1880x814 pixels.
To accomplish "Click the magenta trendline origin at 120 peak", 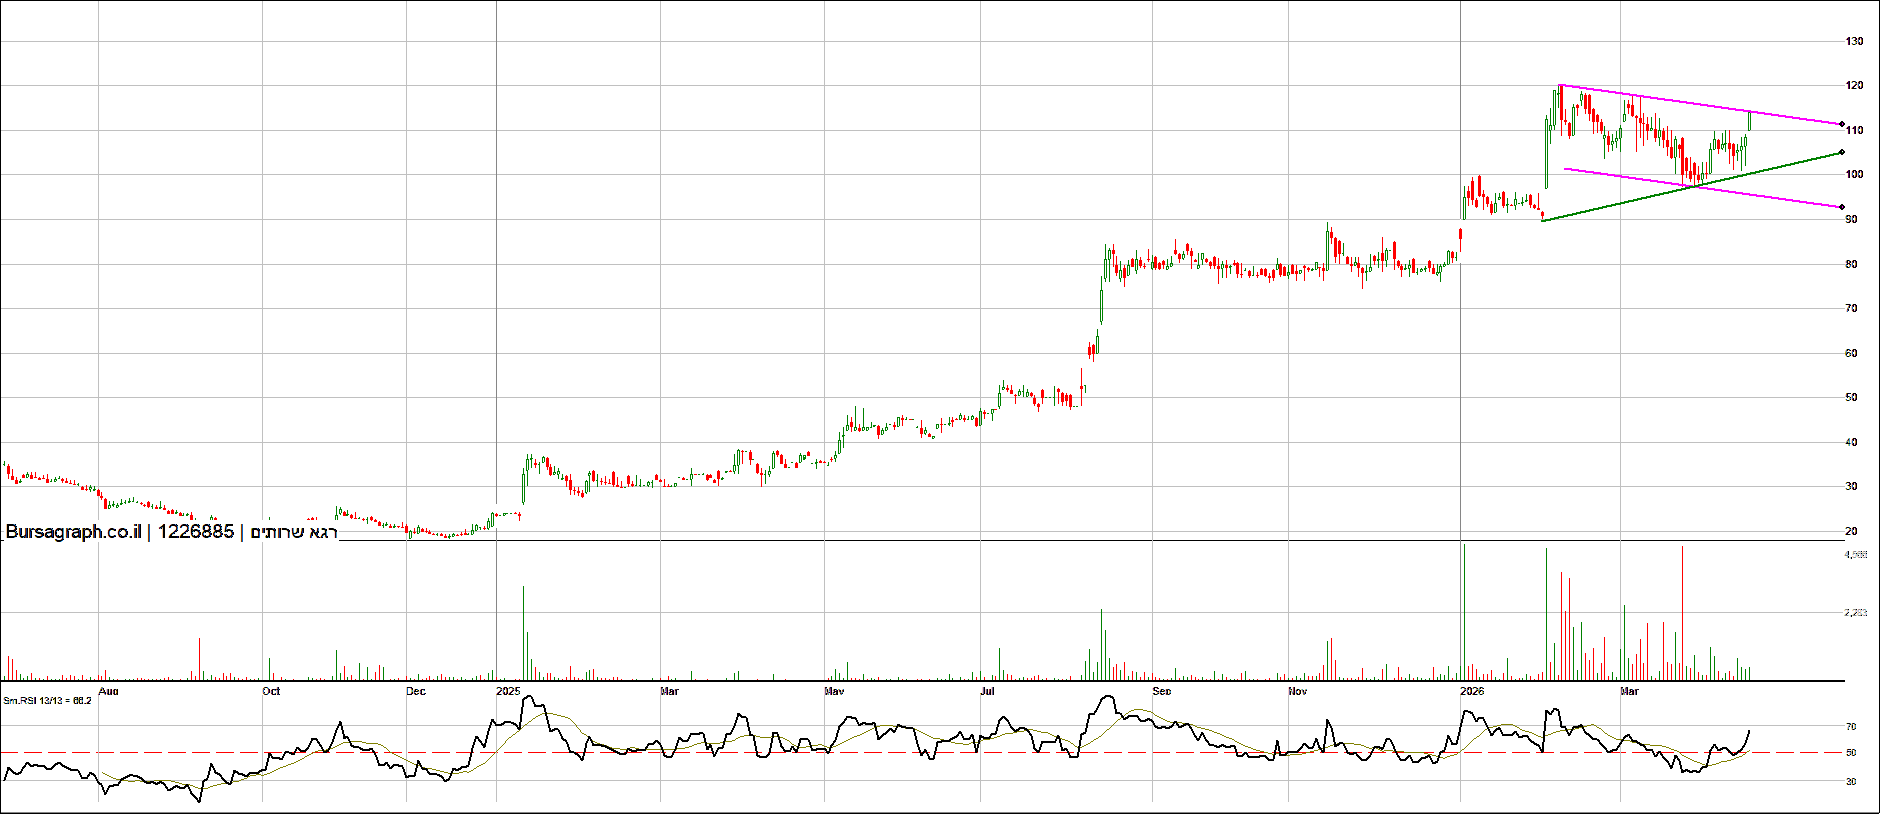I will coord(1560,86).
